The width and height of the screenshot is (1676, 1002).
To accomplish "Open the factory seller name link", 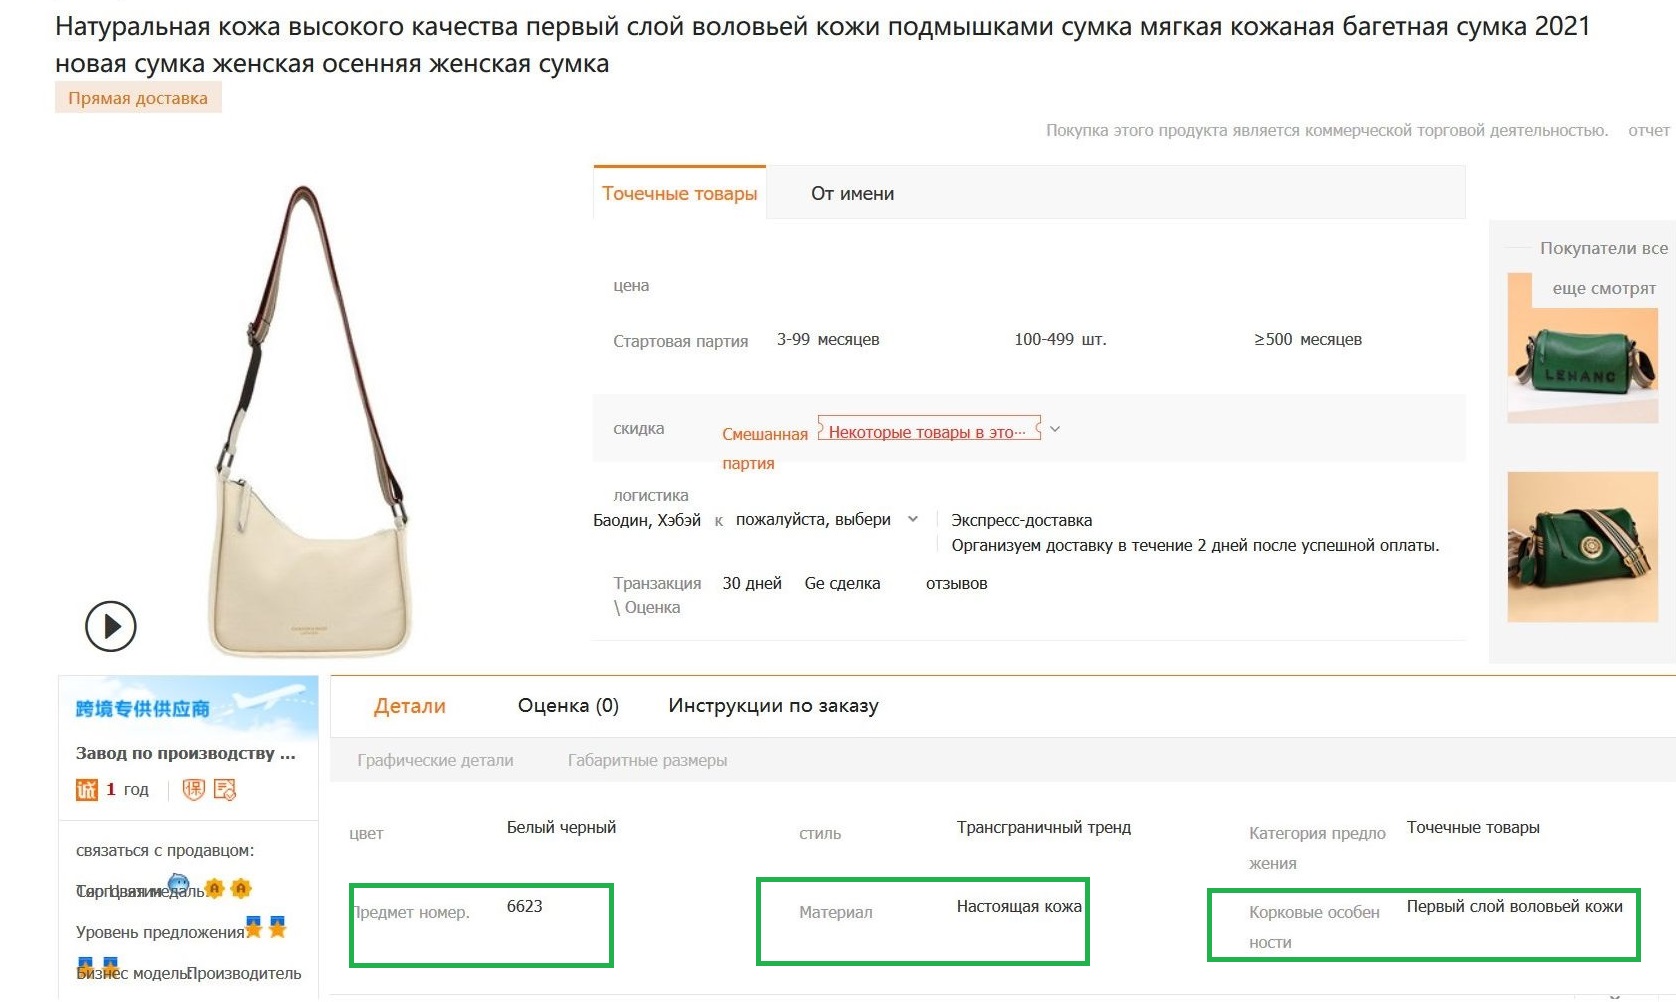I will (186, 753).
